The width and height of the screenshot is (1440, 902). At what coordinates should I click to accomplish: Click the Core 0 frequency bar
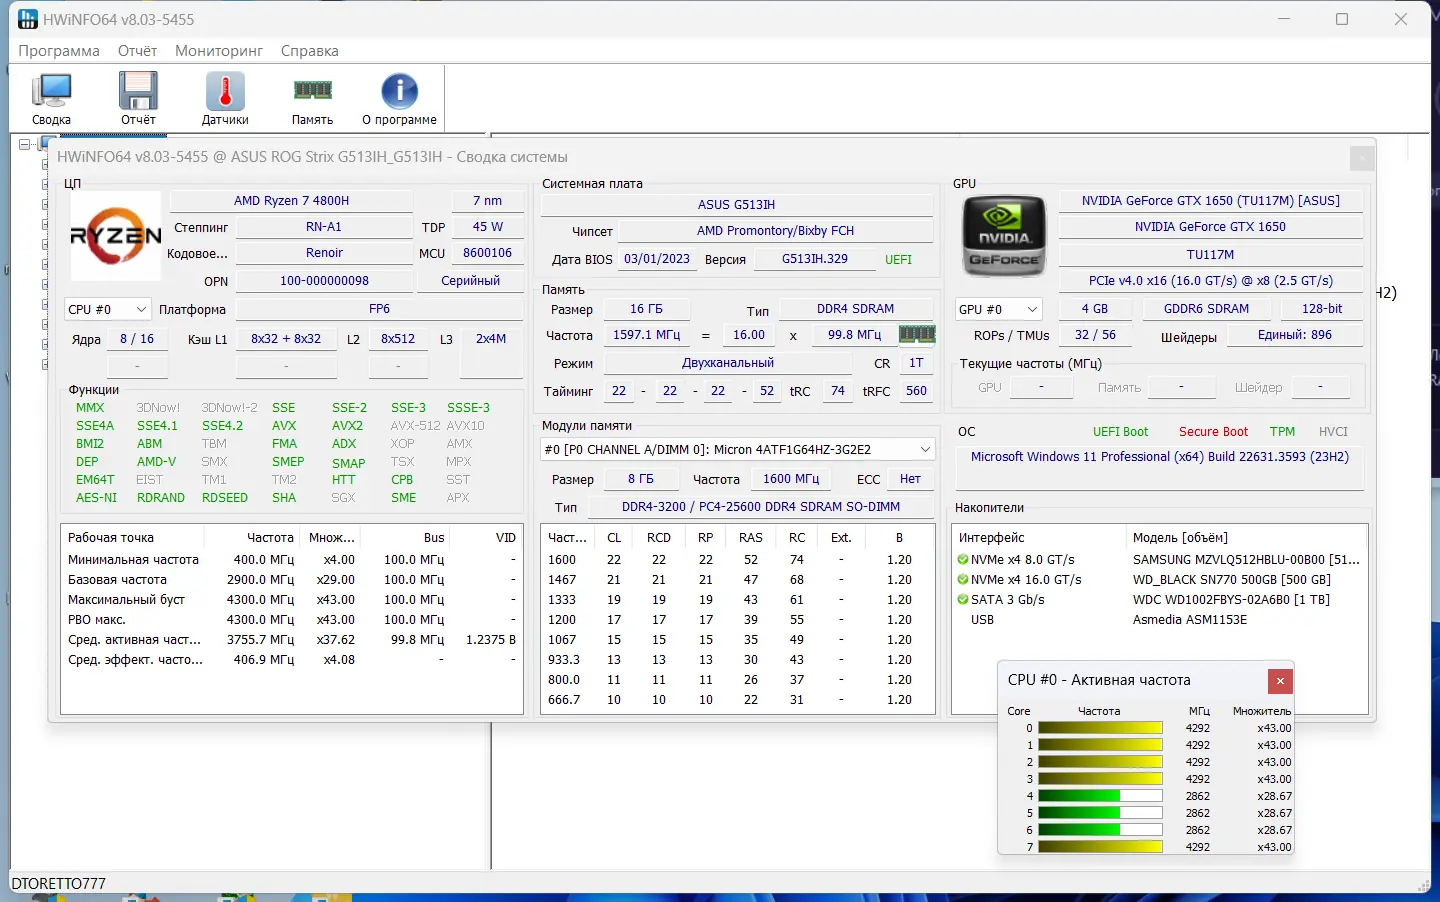click(1100, 728)
